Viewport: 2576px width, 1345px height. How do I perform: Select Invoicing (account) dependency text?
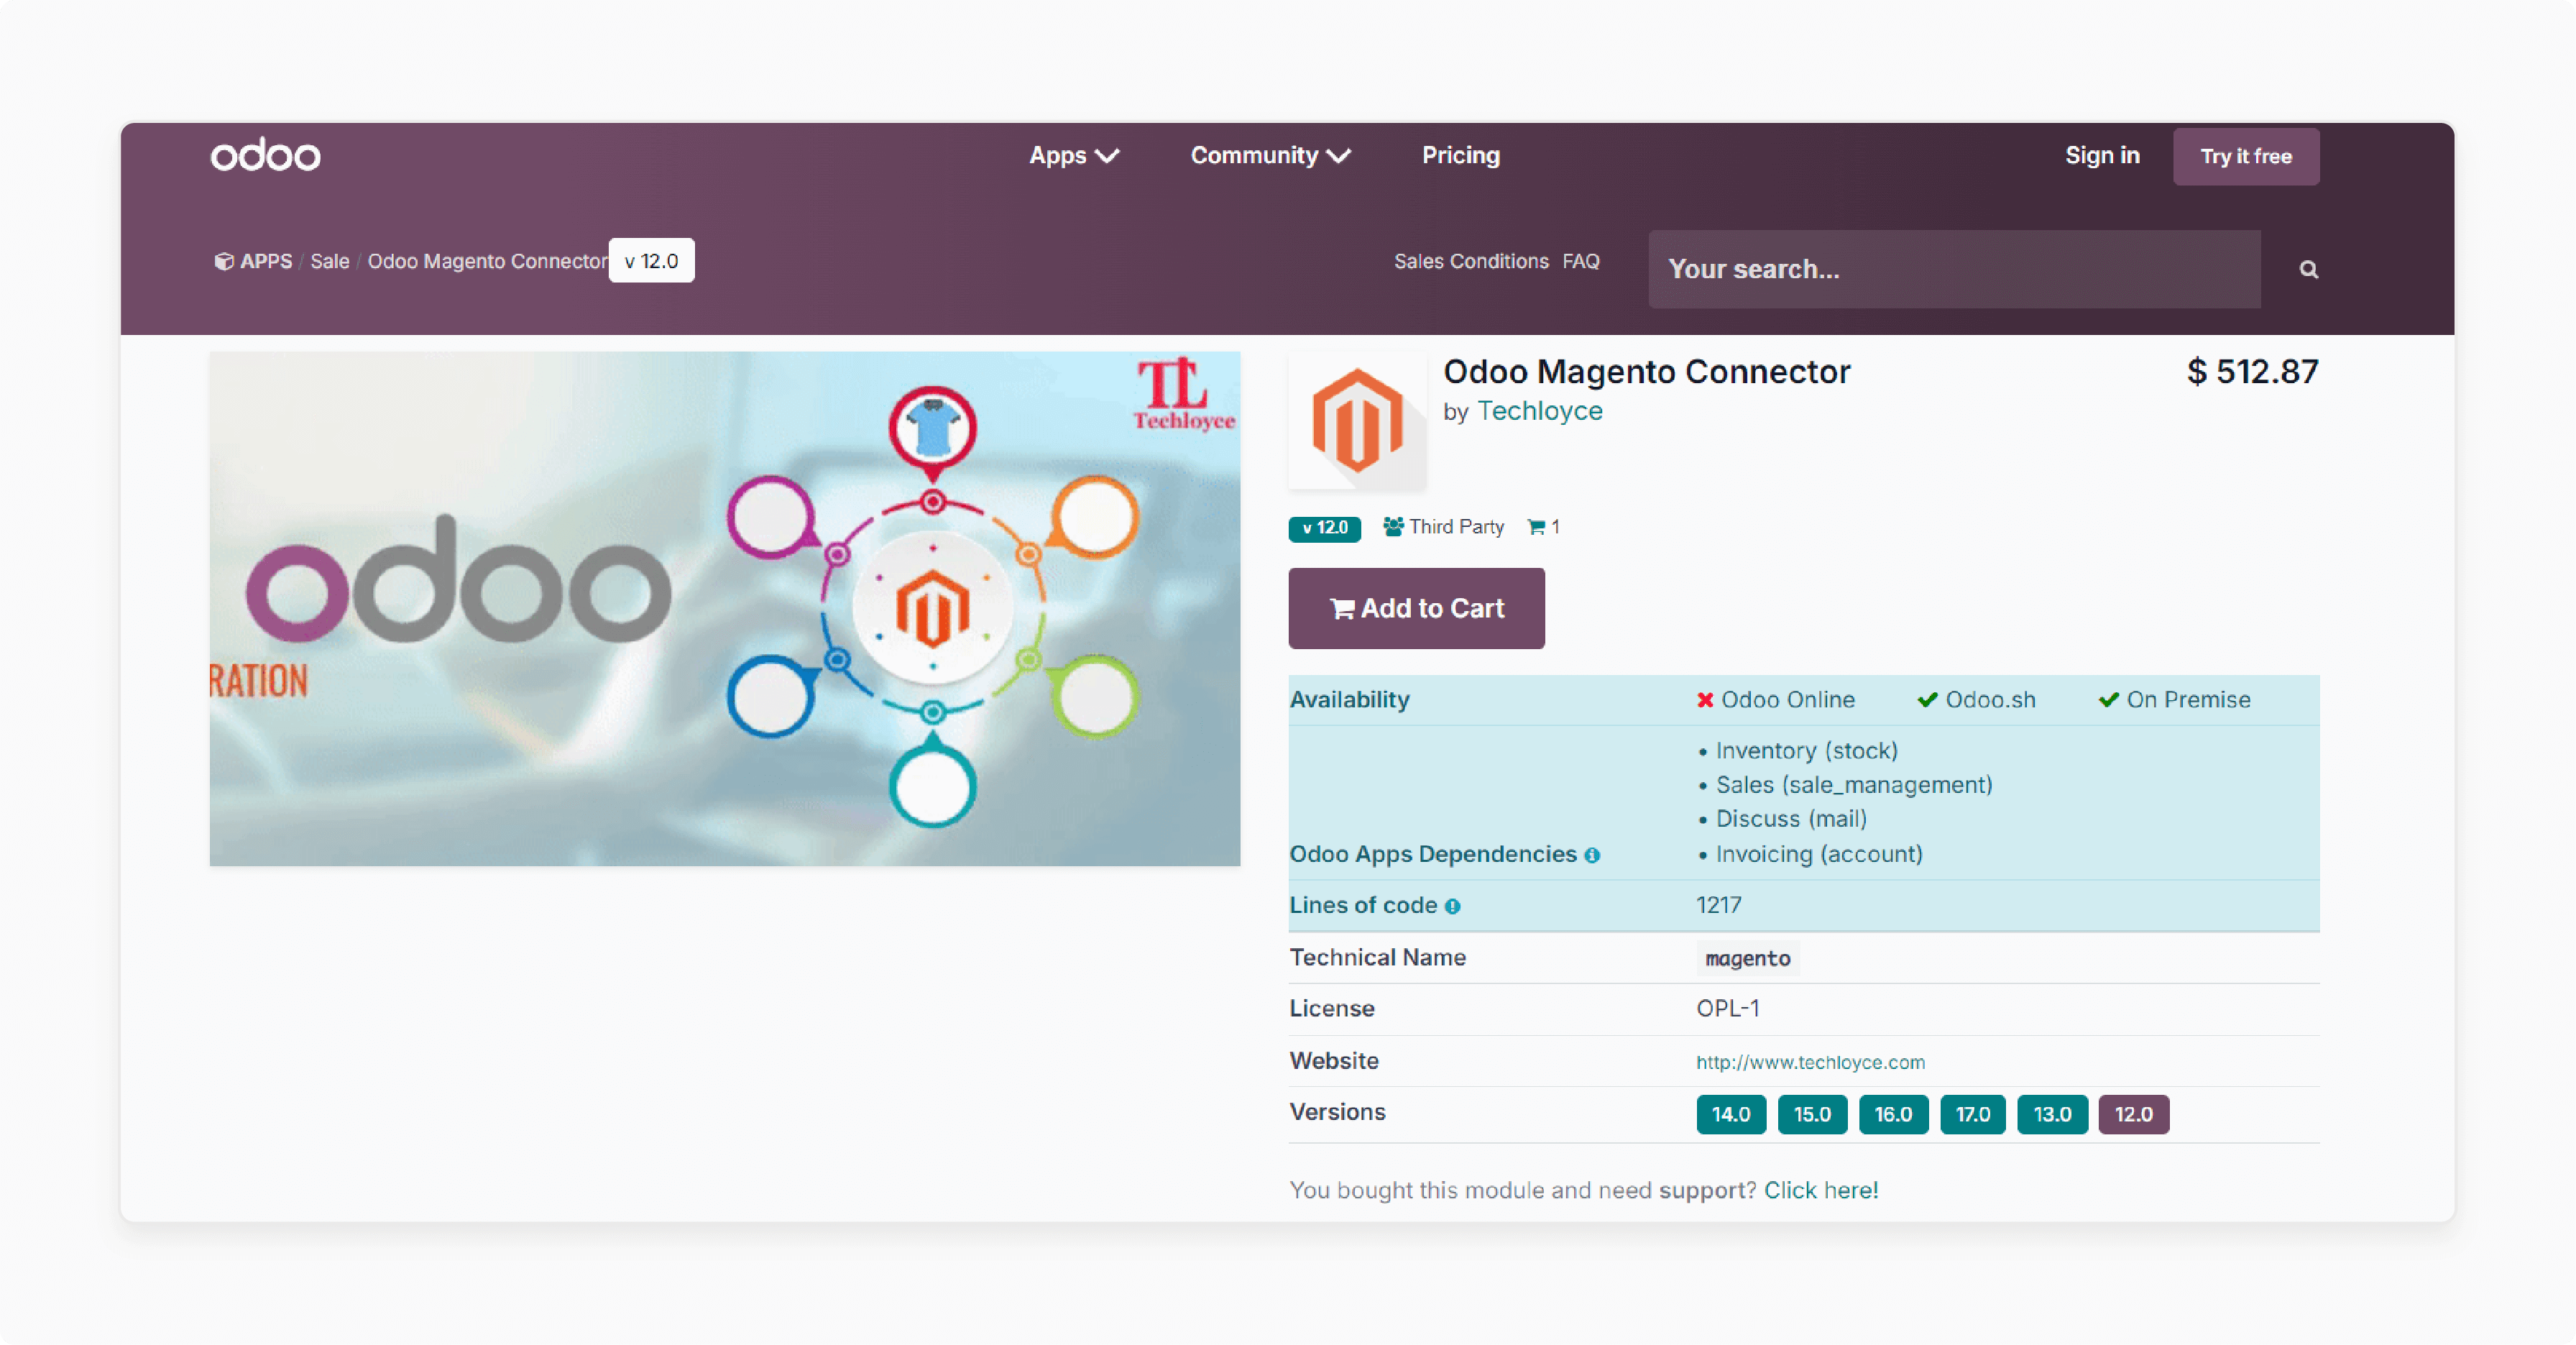[x=1819, y=854]
